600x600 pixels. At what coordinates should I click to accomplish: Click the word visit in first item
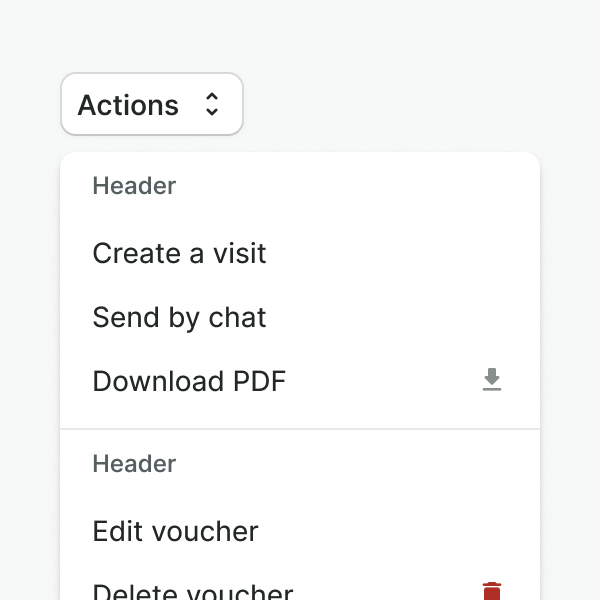point(240,254)
